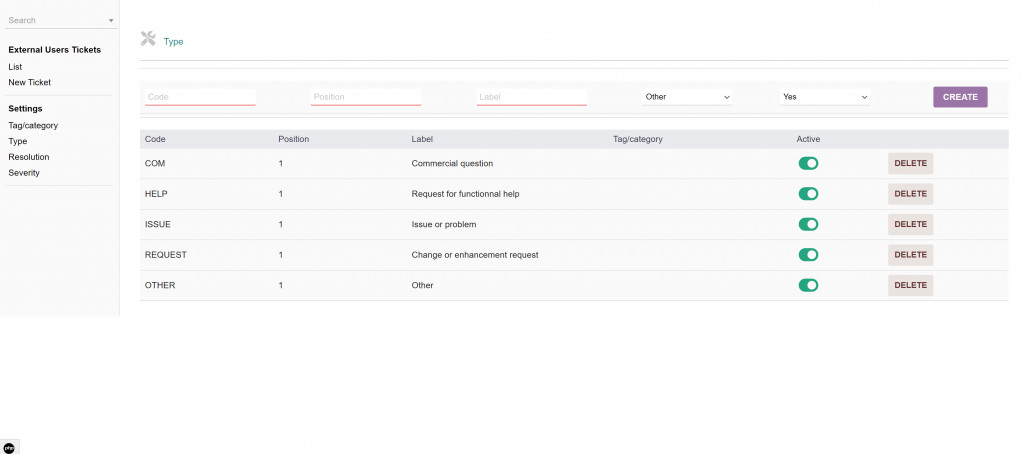The height and width of the screenshot is (454, 1024).
Task: Click the Change or enhancement request label
Action: (475, 255)
